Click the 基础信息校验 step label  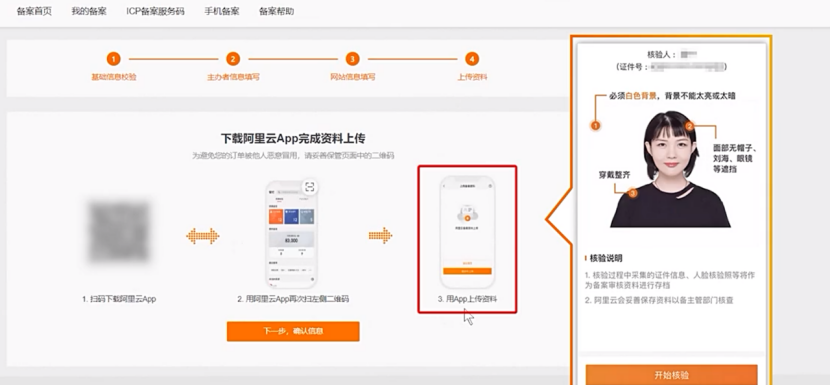(114, 77)
